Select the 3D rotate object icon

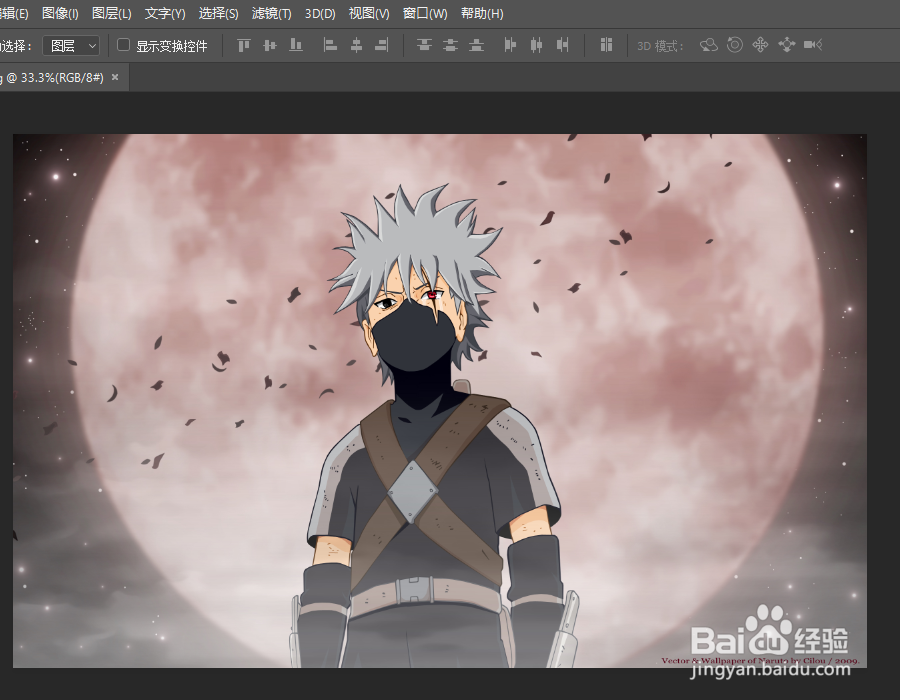[x=709, y=45]
